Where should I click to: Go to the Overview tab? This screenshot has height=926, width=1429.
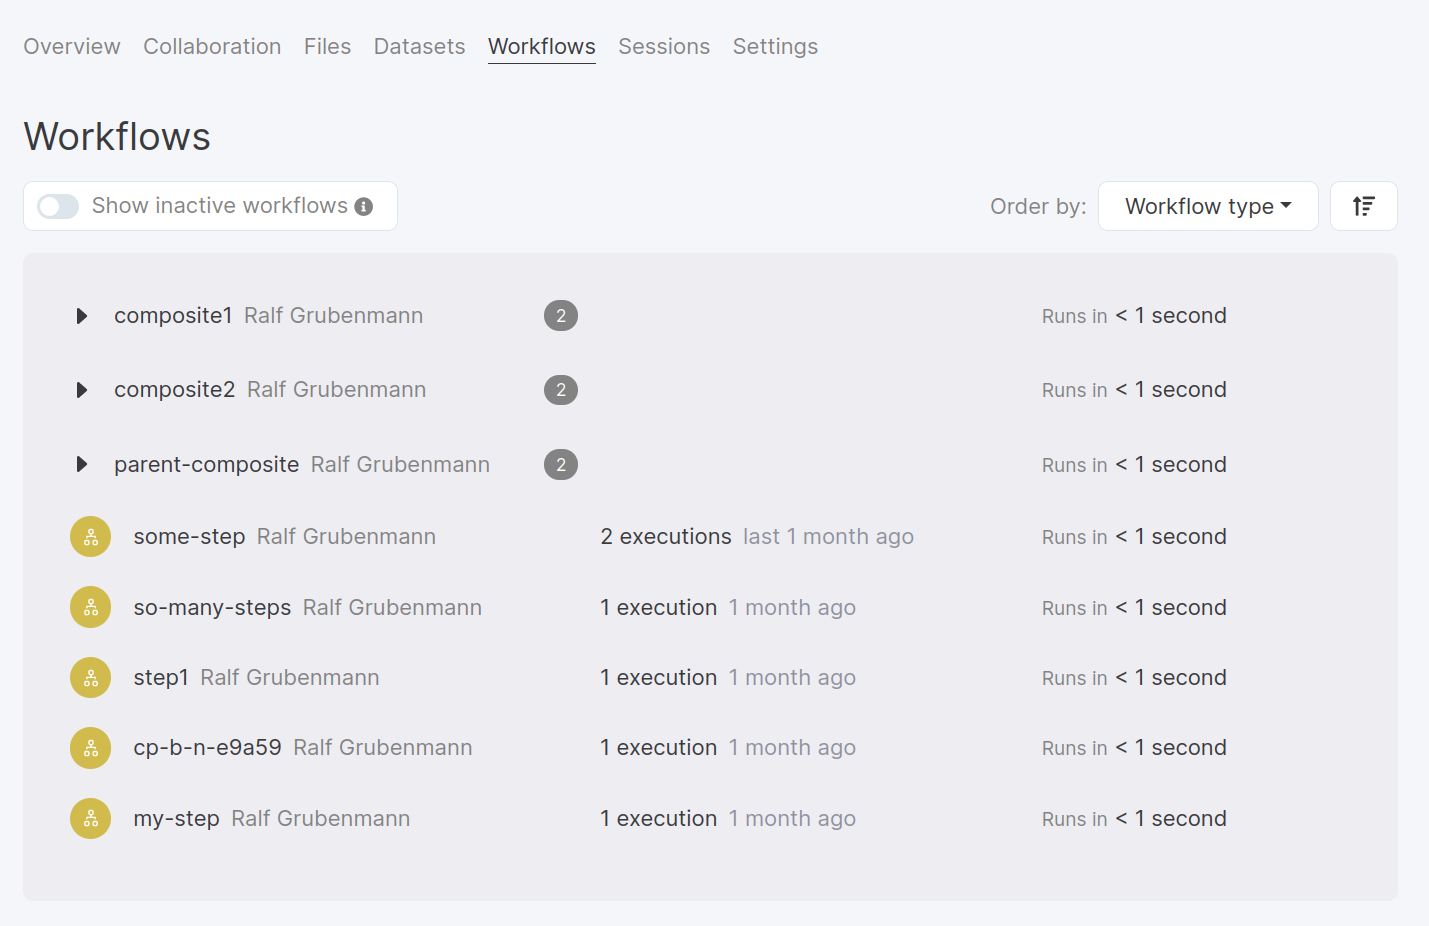[x=72, y=47]
